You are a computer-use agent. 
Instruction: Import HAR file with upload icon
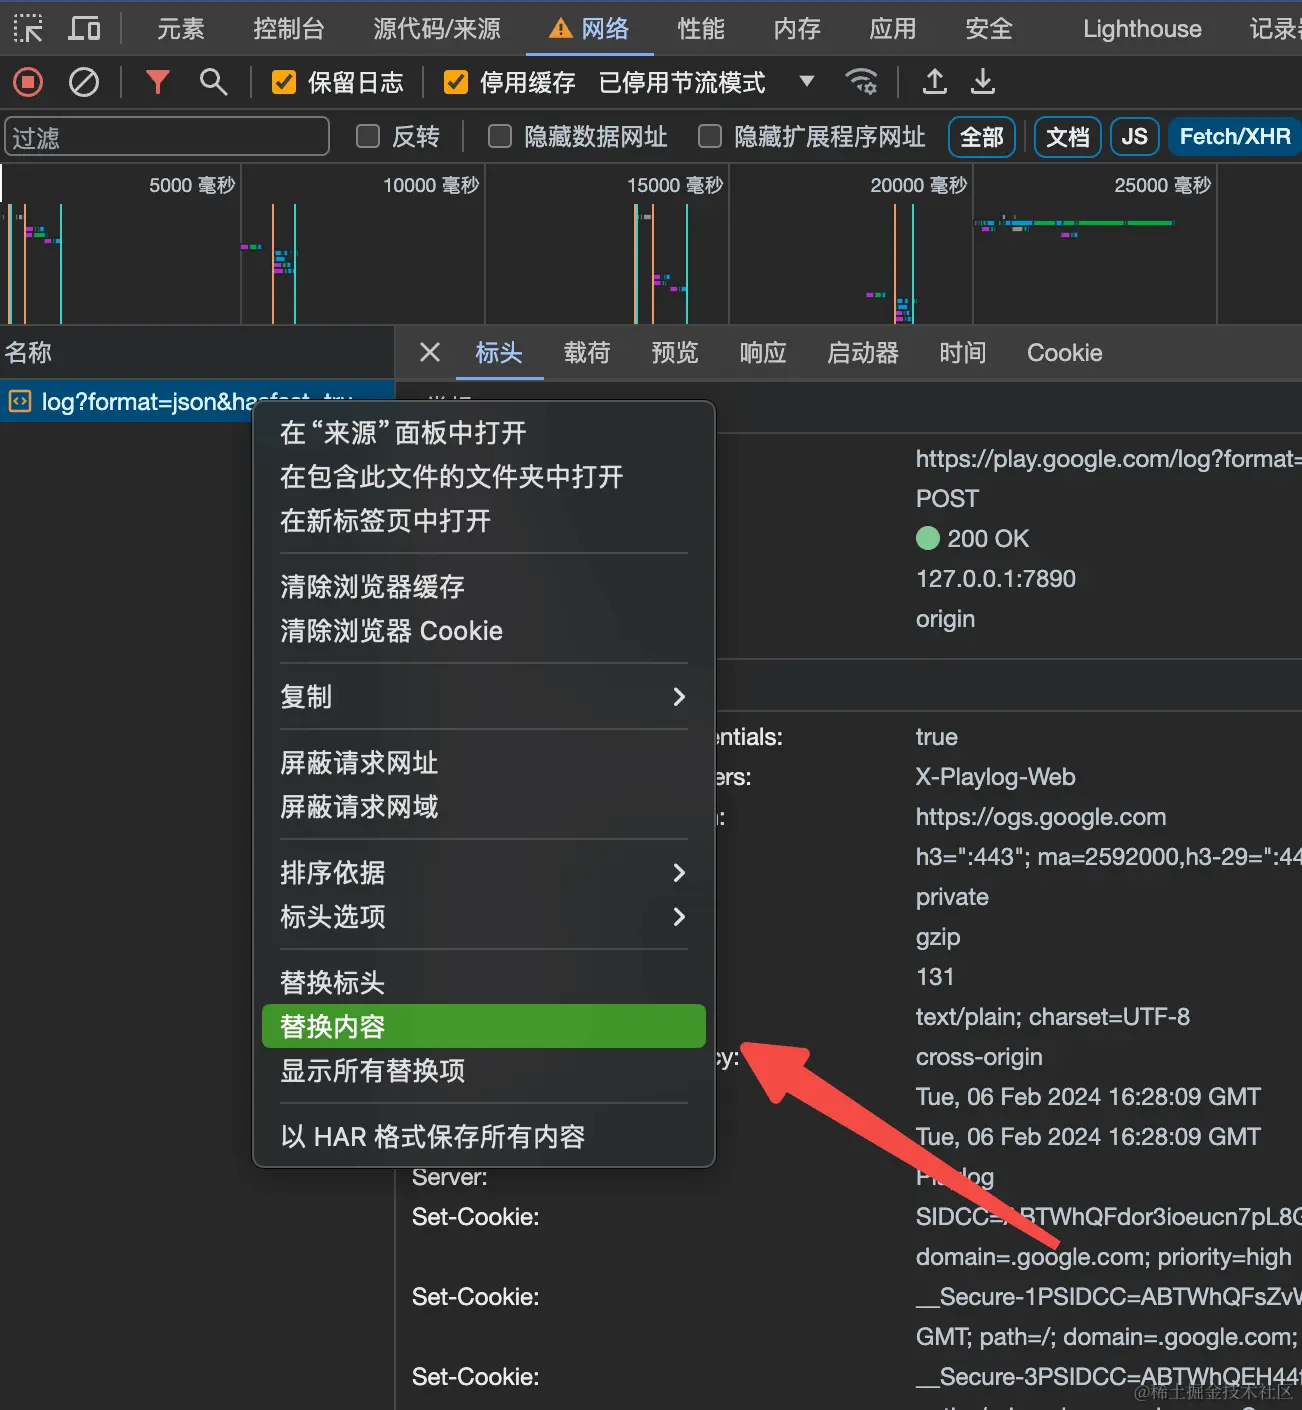[x=935, y=82]
